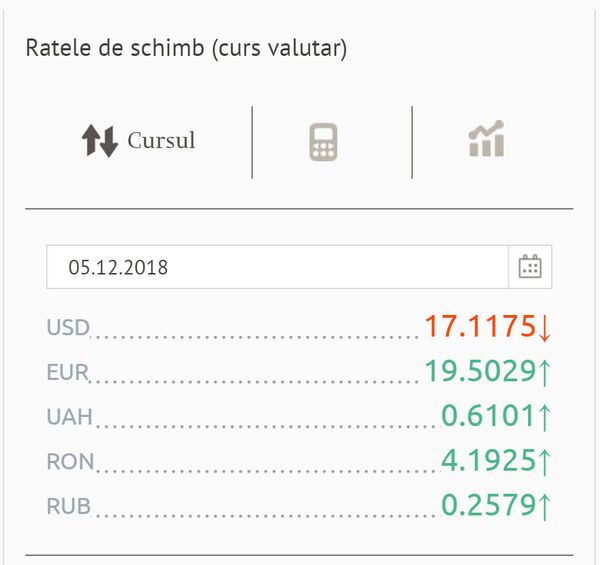Select the RON currency label
The width and height of the screenshot is (600, 565).
[69, 462]
